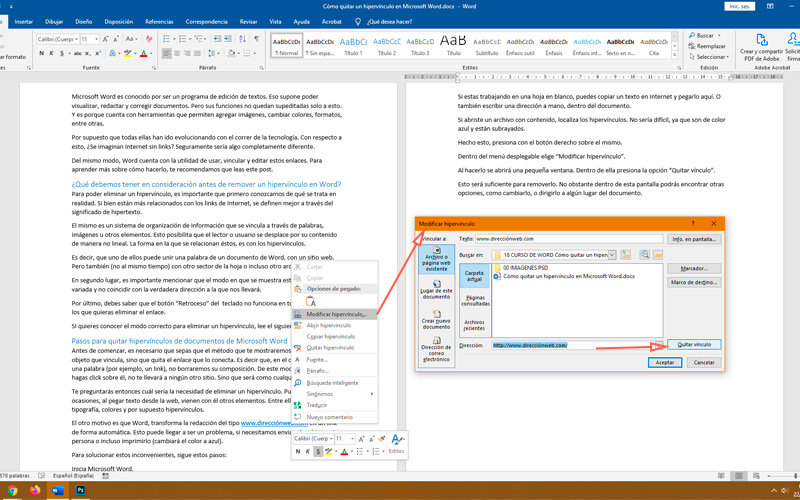This screenshot has height=500, width=800.
Task: Toggle center alignment in the ribbon
Action: (177, 53)
